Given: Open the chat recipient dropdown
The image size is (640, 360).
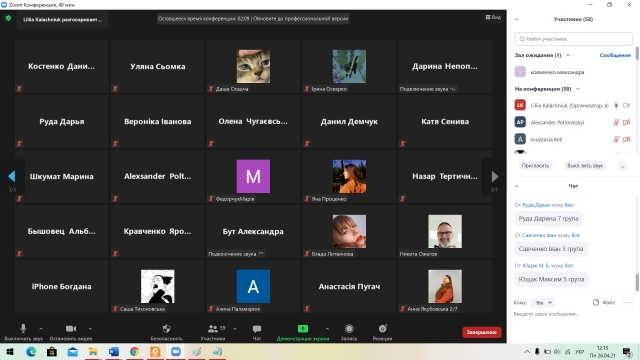Looking at the screenshot, I should click(x=543, y=303).
